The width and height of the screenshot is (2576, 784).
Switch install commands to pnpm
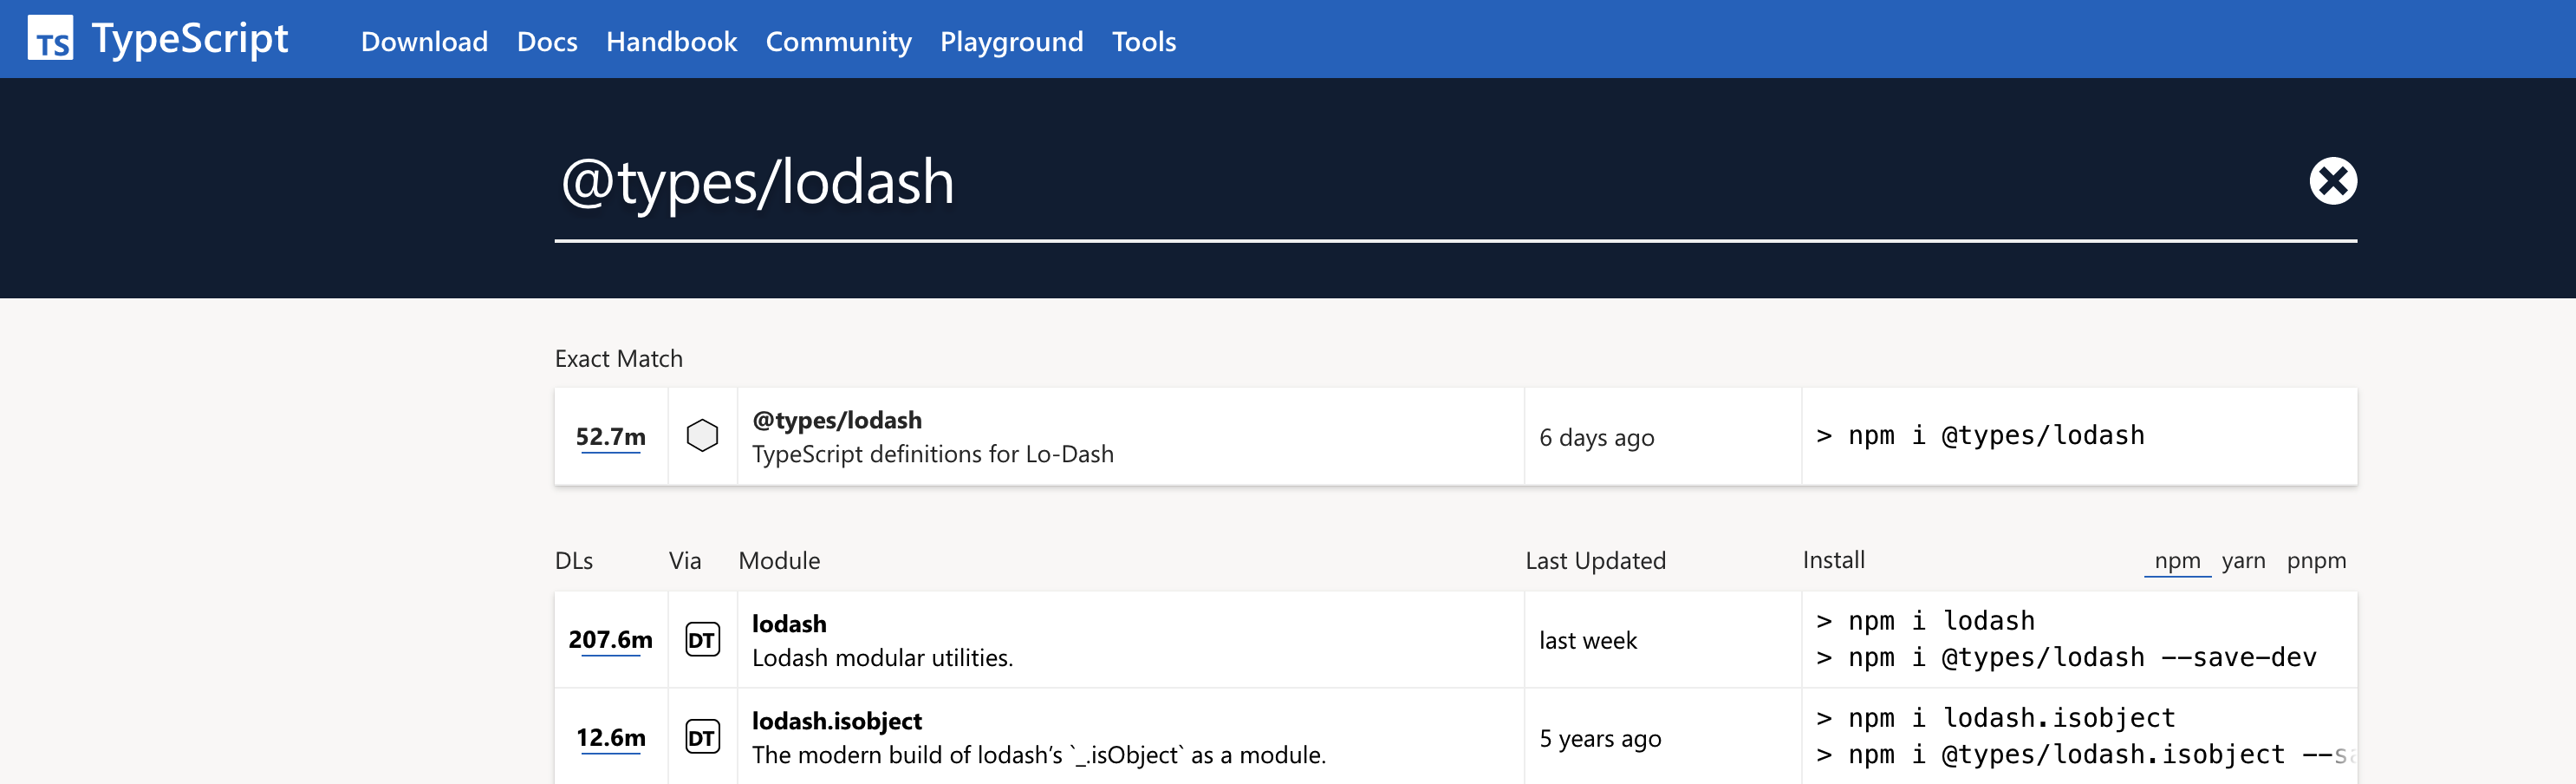pyautogui.click(x=2315, y=561)
